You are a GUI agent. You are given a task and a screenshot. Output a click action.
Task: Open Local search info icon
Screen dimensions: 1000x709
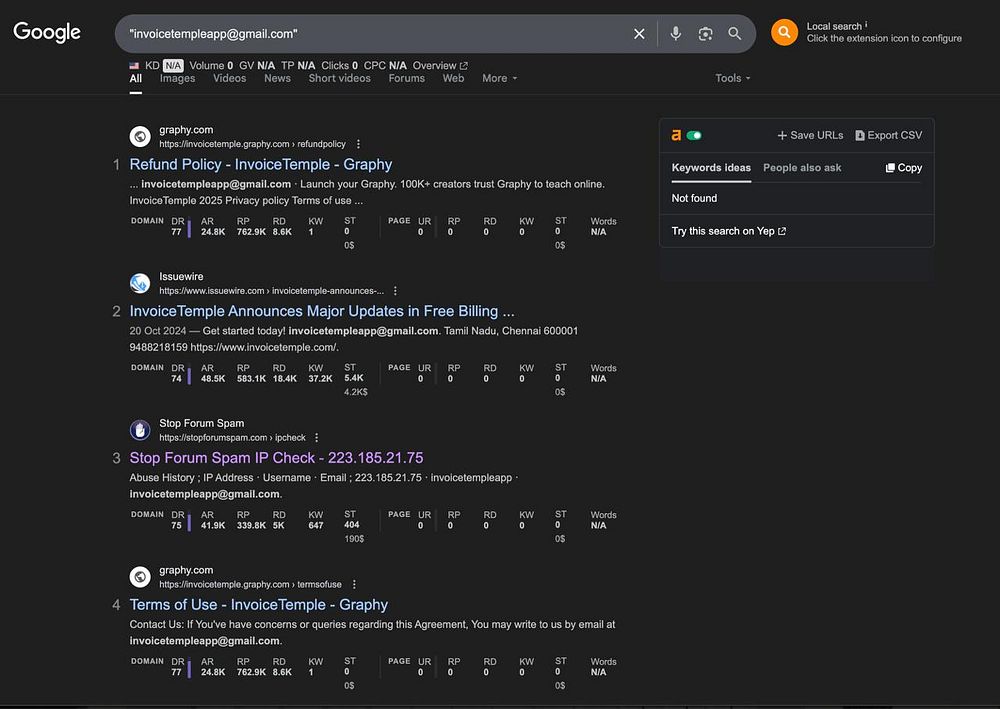click(866, 25)
